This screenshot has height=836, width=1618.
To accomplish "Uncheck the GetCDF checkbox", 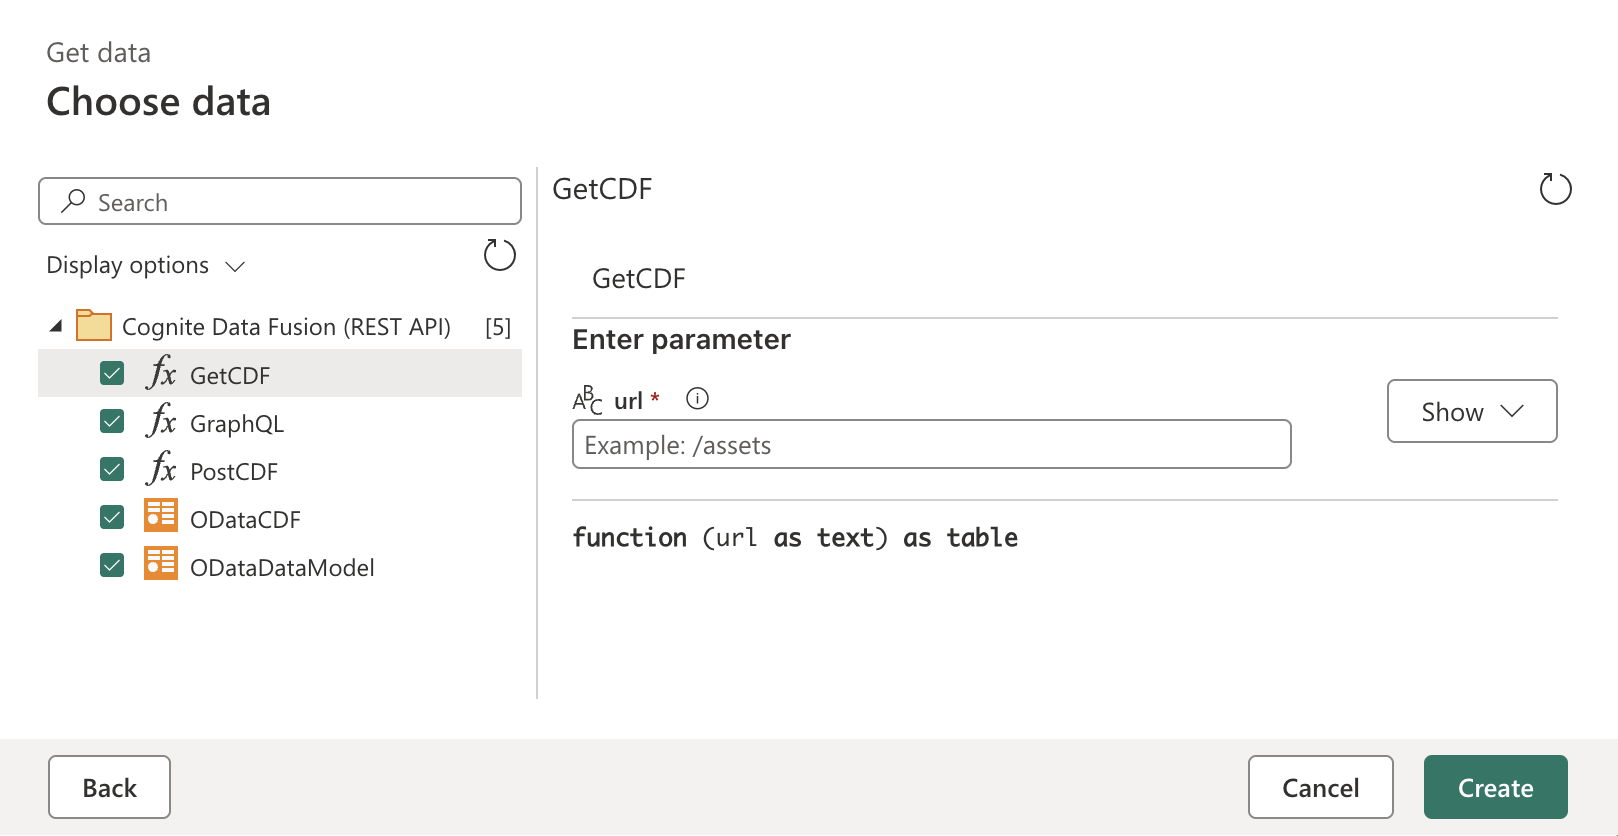I will 111,372.
